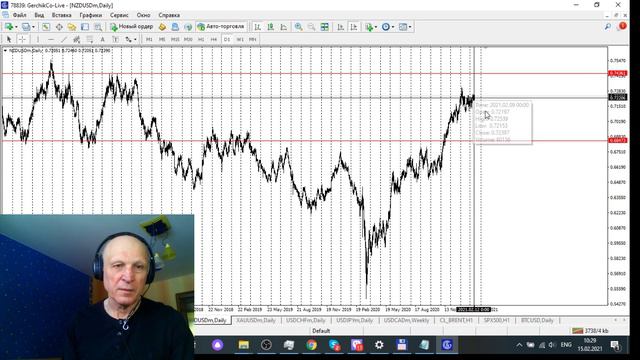
Task: Switch chart to M5 timeframe
Action: [x=162, y=39]
